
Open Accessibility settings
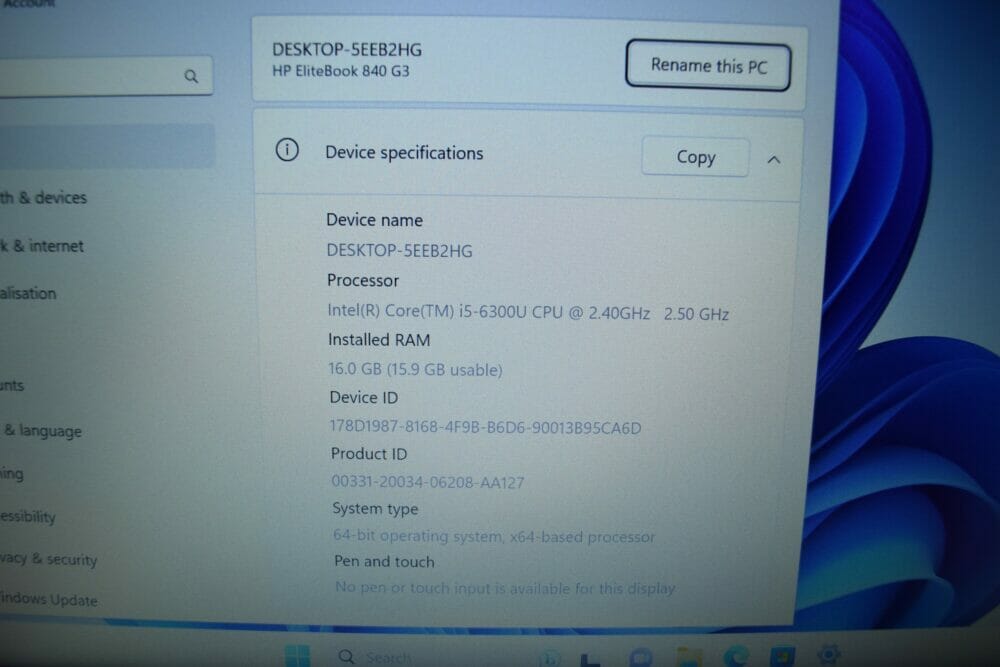[28, 517]
